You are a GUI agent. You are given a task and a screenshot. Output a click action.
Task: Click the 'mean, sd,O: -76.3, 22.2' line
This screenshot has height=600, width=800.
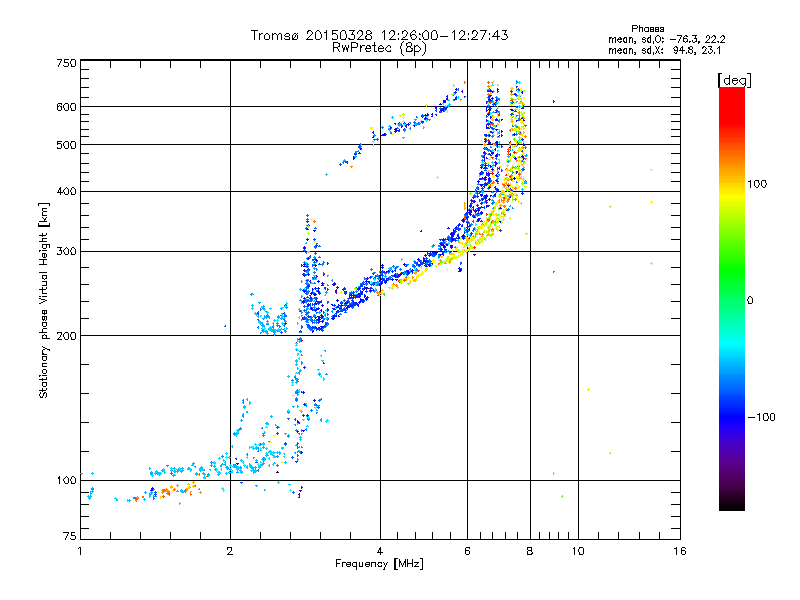pyautogui.click(x=666, y=39)
